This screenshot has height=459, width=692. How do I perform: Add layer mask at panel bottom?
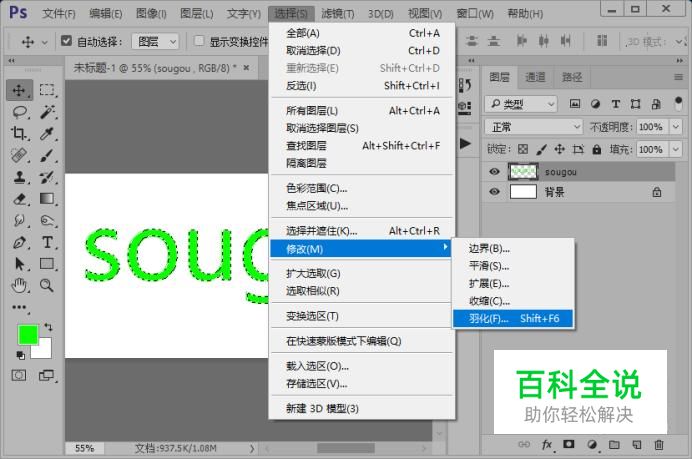pos(569,444)
